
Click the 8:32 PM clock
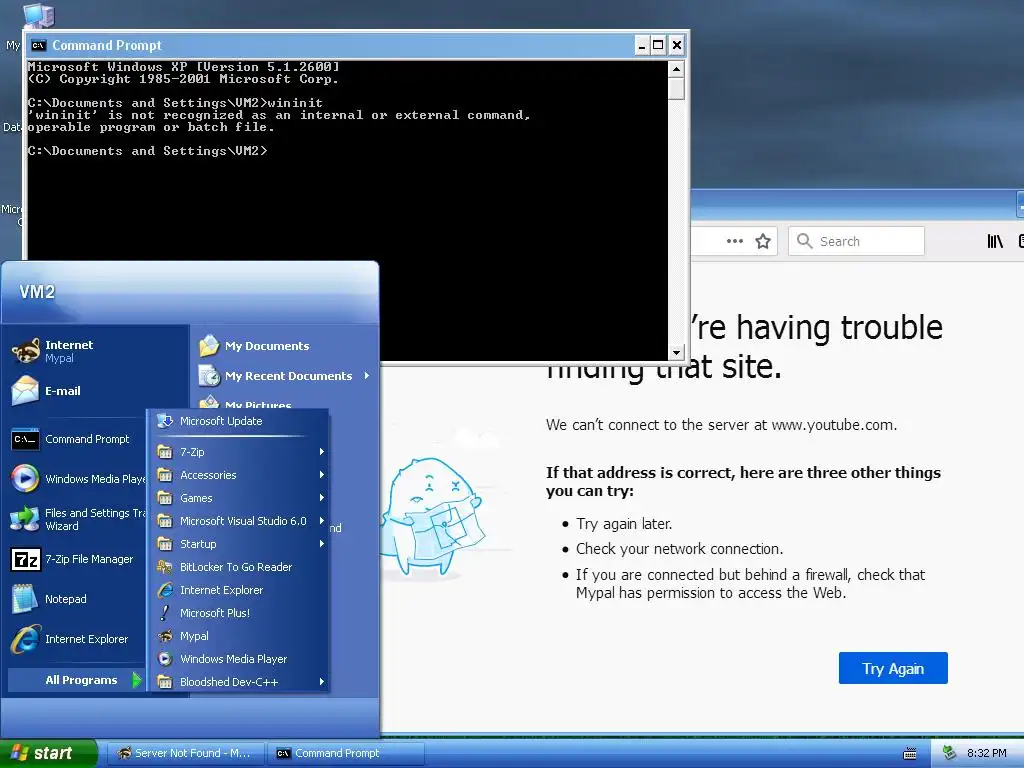pyautogui.click(x=986, y=753)
